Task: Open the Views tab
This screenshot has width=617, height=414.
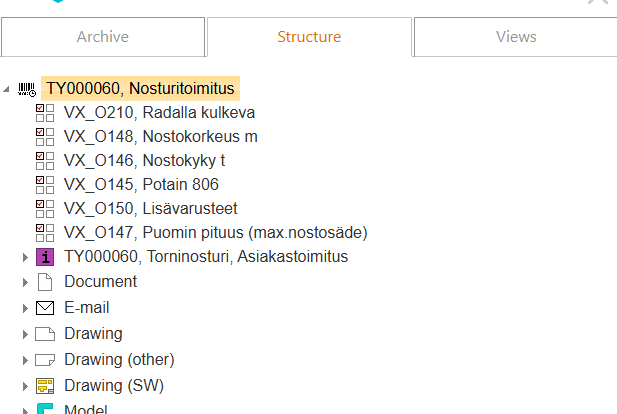Action: (x=515, y=37)
